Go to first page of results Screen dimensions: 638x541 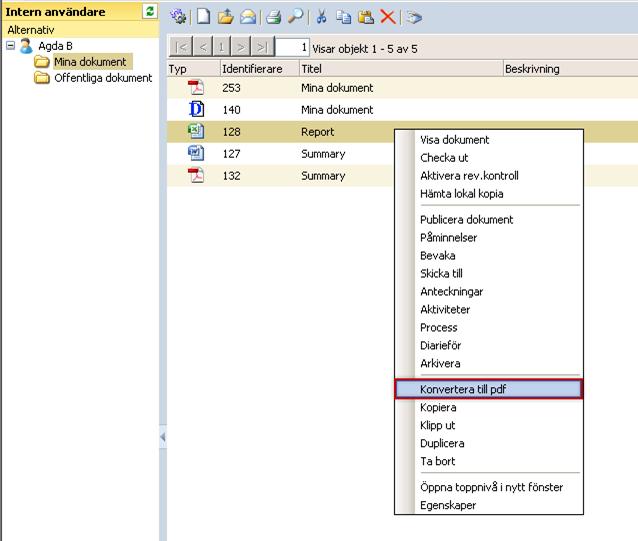tap(181, 47)
